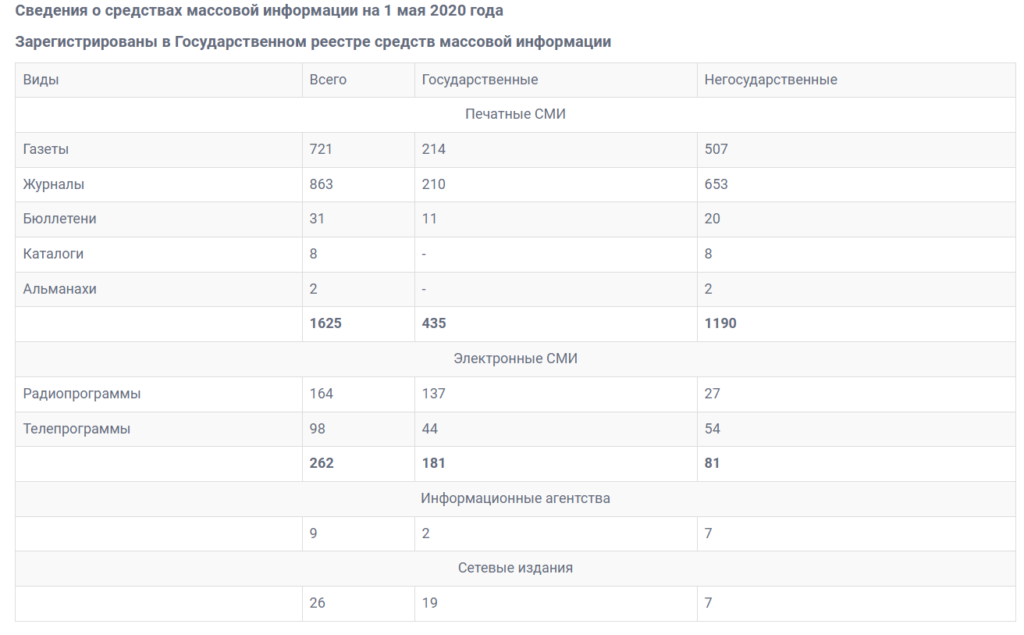Click the 'Радиопрограммы' row label
The image size is (1024, 635).
[x=82, y=394]
